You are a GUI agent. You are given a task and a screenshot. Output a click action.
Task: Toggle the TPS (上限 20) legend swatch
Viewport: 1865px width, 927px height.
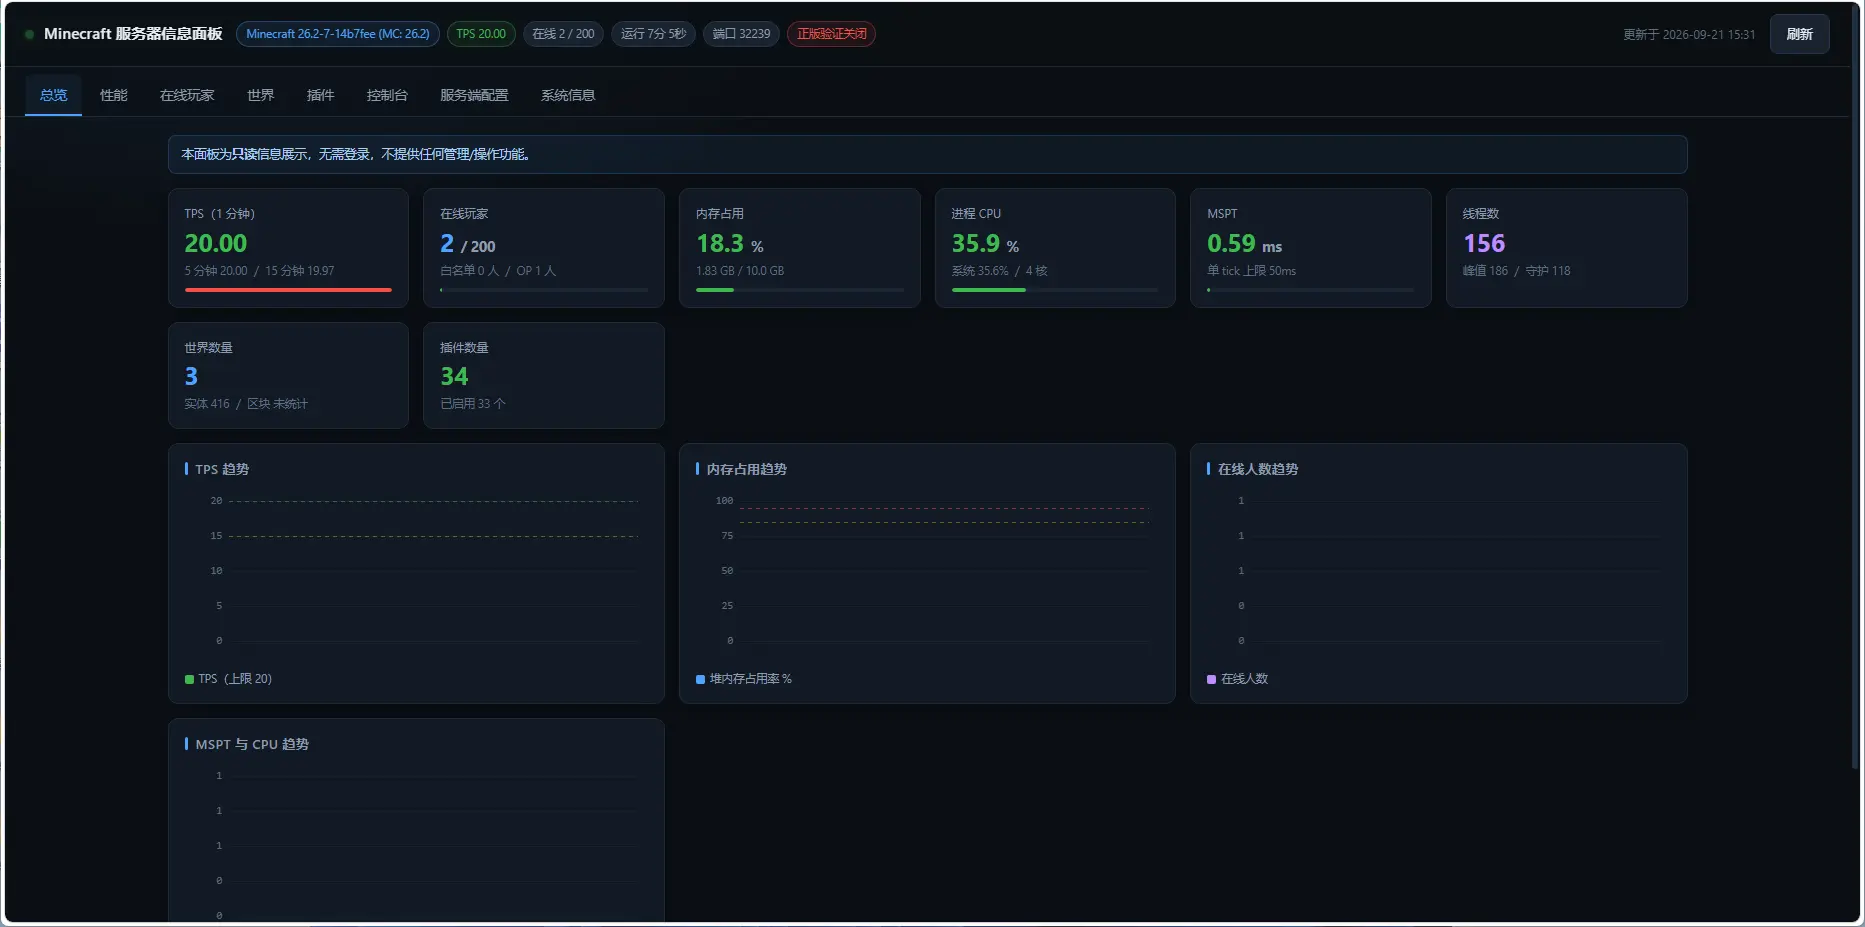coord(189,679)
